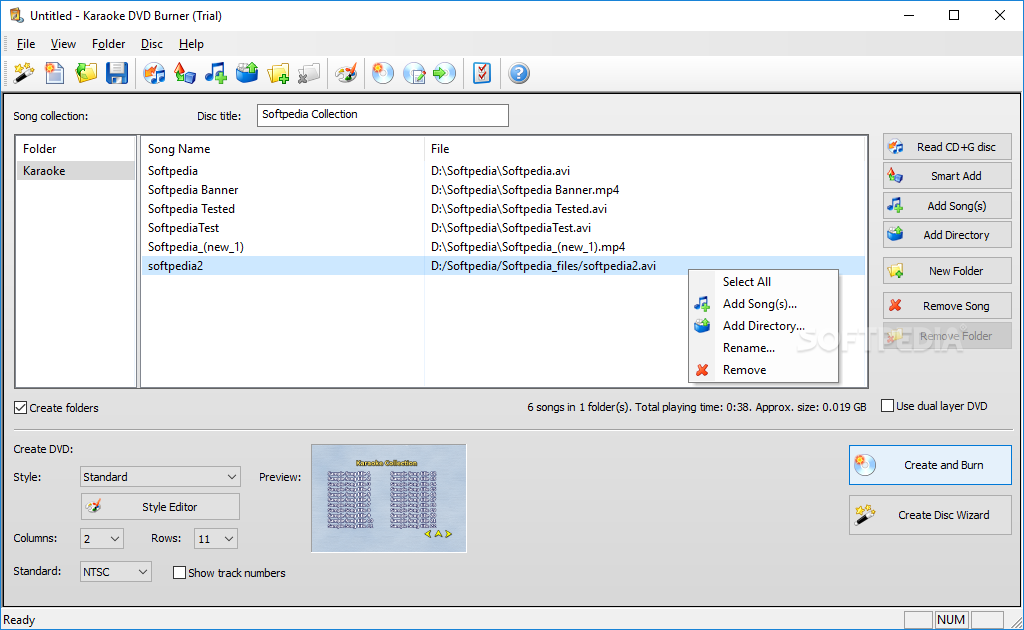Click the Remove Song button

pyautogui.click(x=947, y=306)
